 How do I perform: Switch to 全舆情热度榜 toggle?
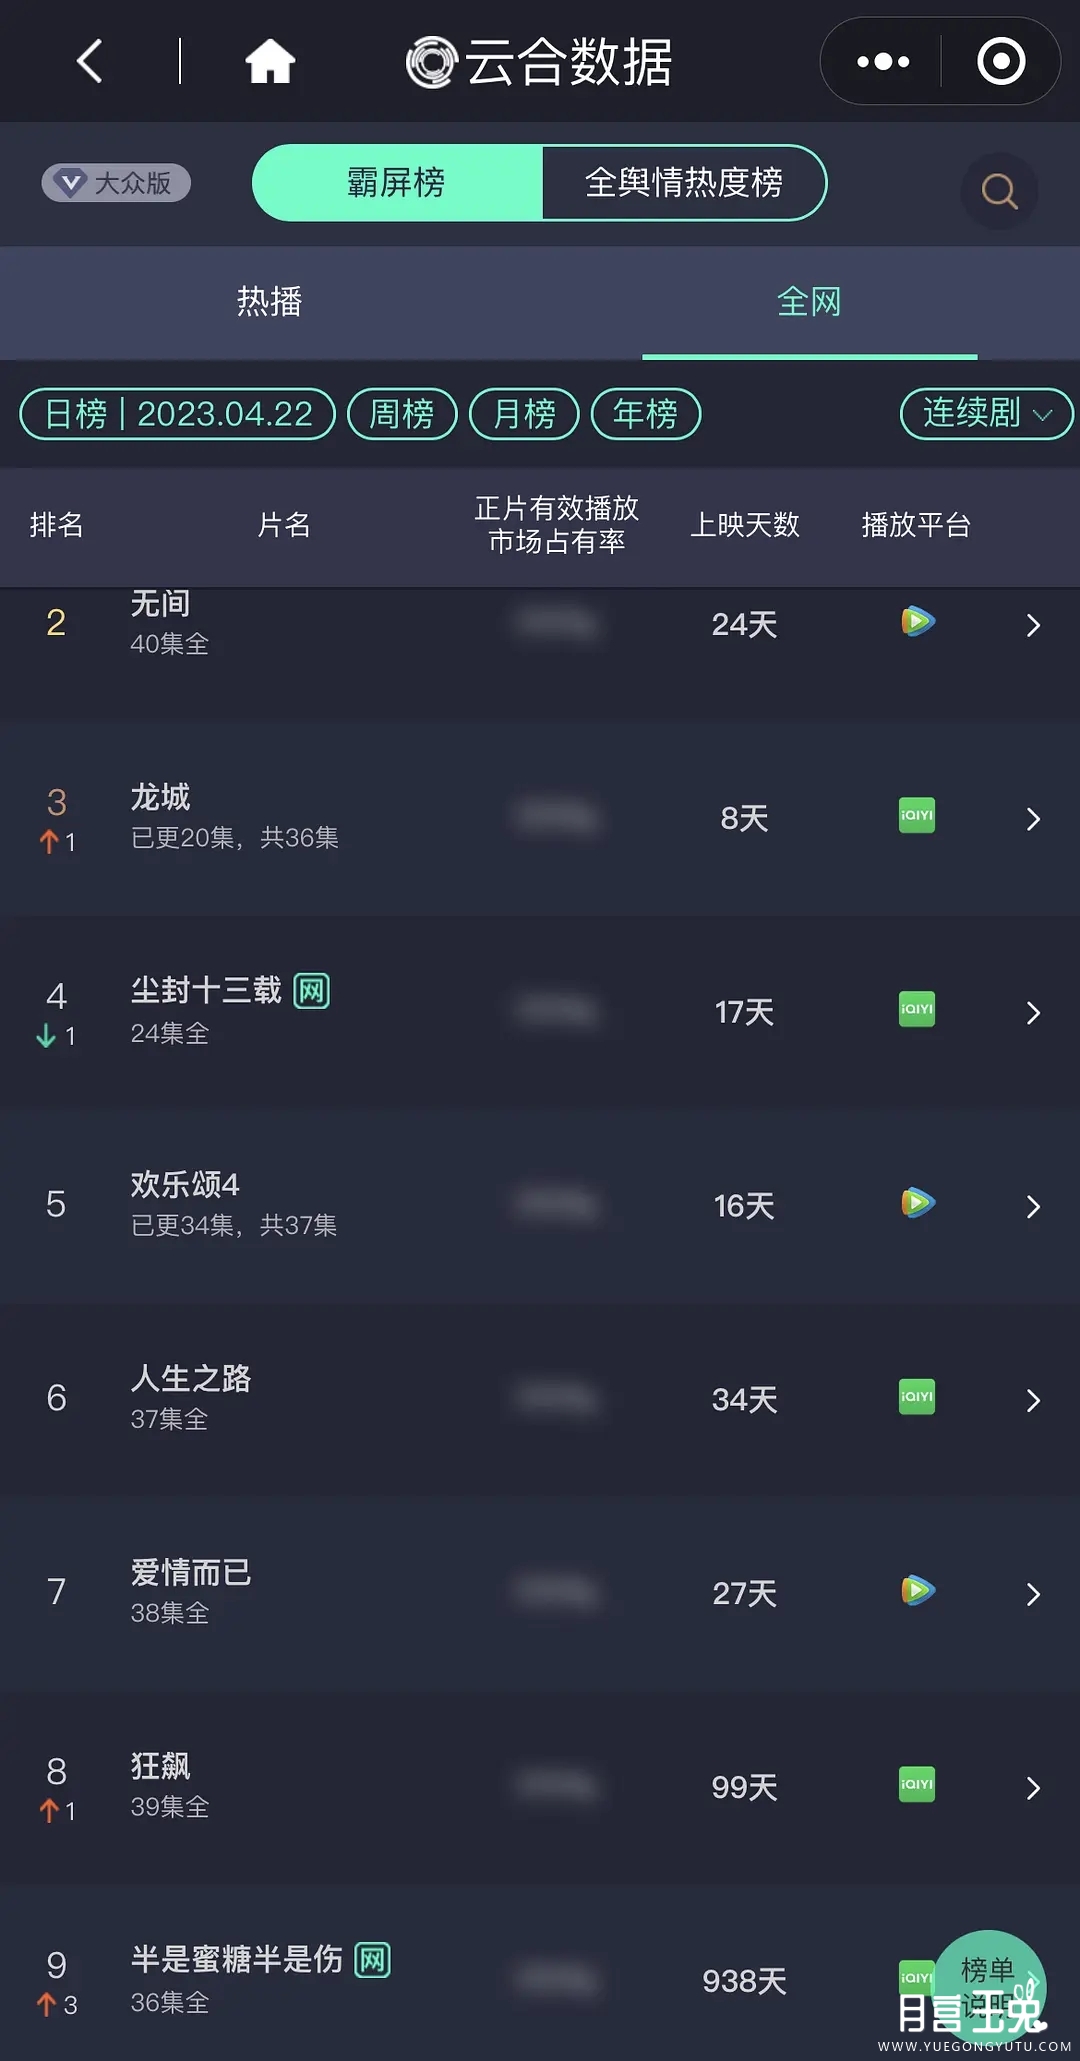[x=684, y=183]
